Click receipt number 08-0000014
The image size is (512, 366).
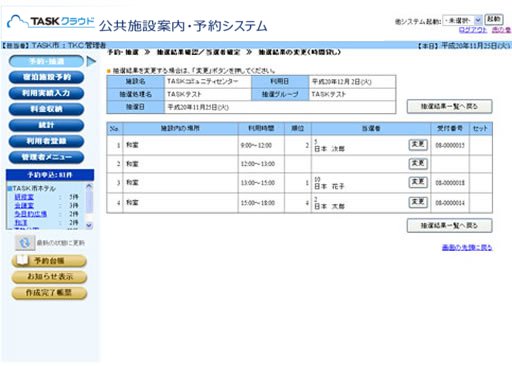point(450,203)
